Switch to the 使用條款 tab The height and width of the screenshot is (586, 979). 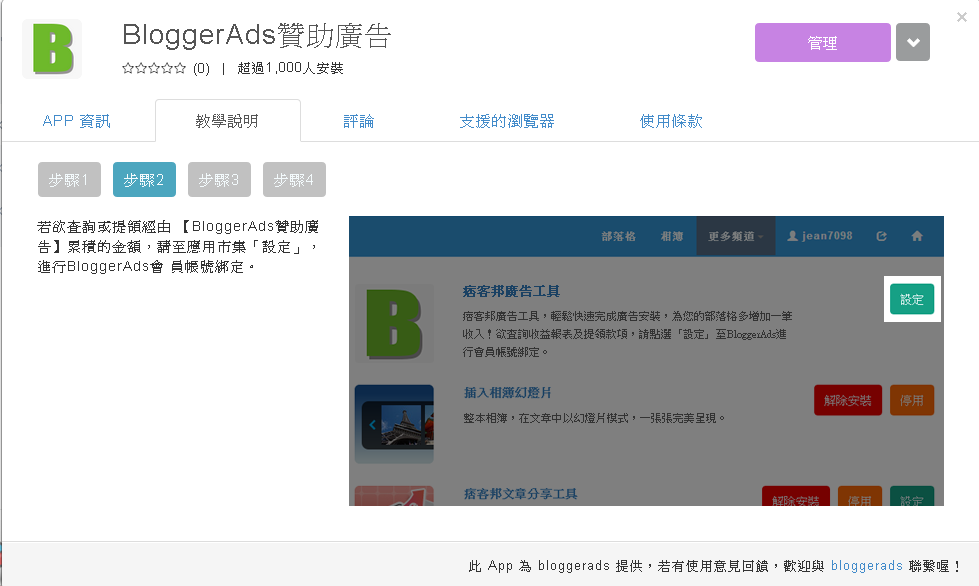point(671,121)
